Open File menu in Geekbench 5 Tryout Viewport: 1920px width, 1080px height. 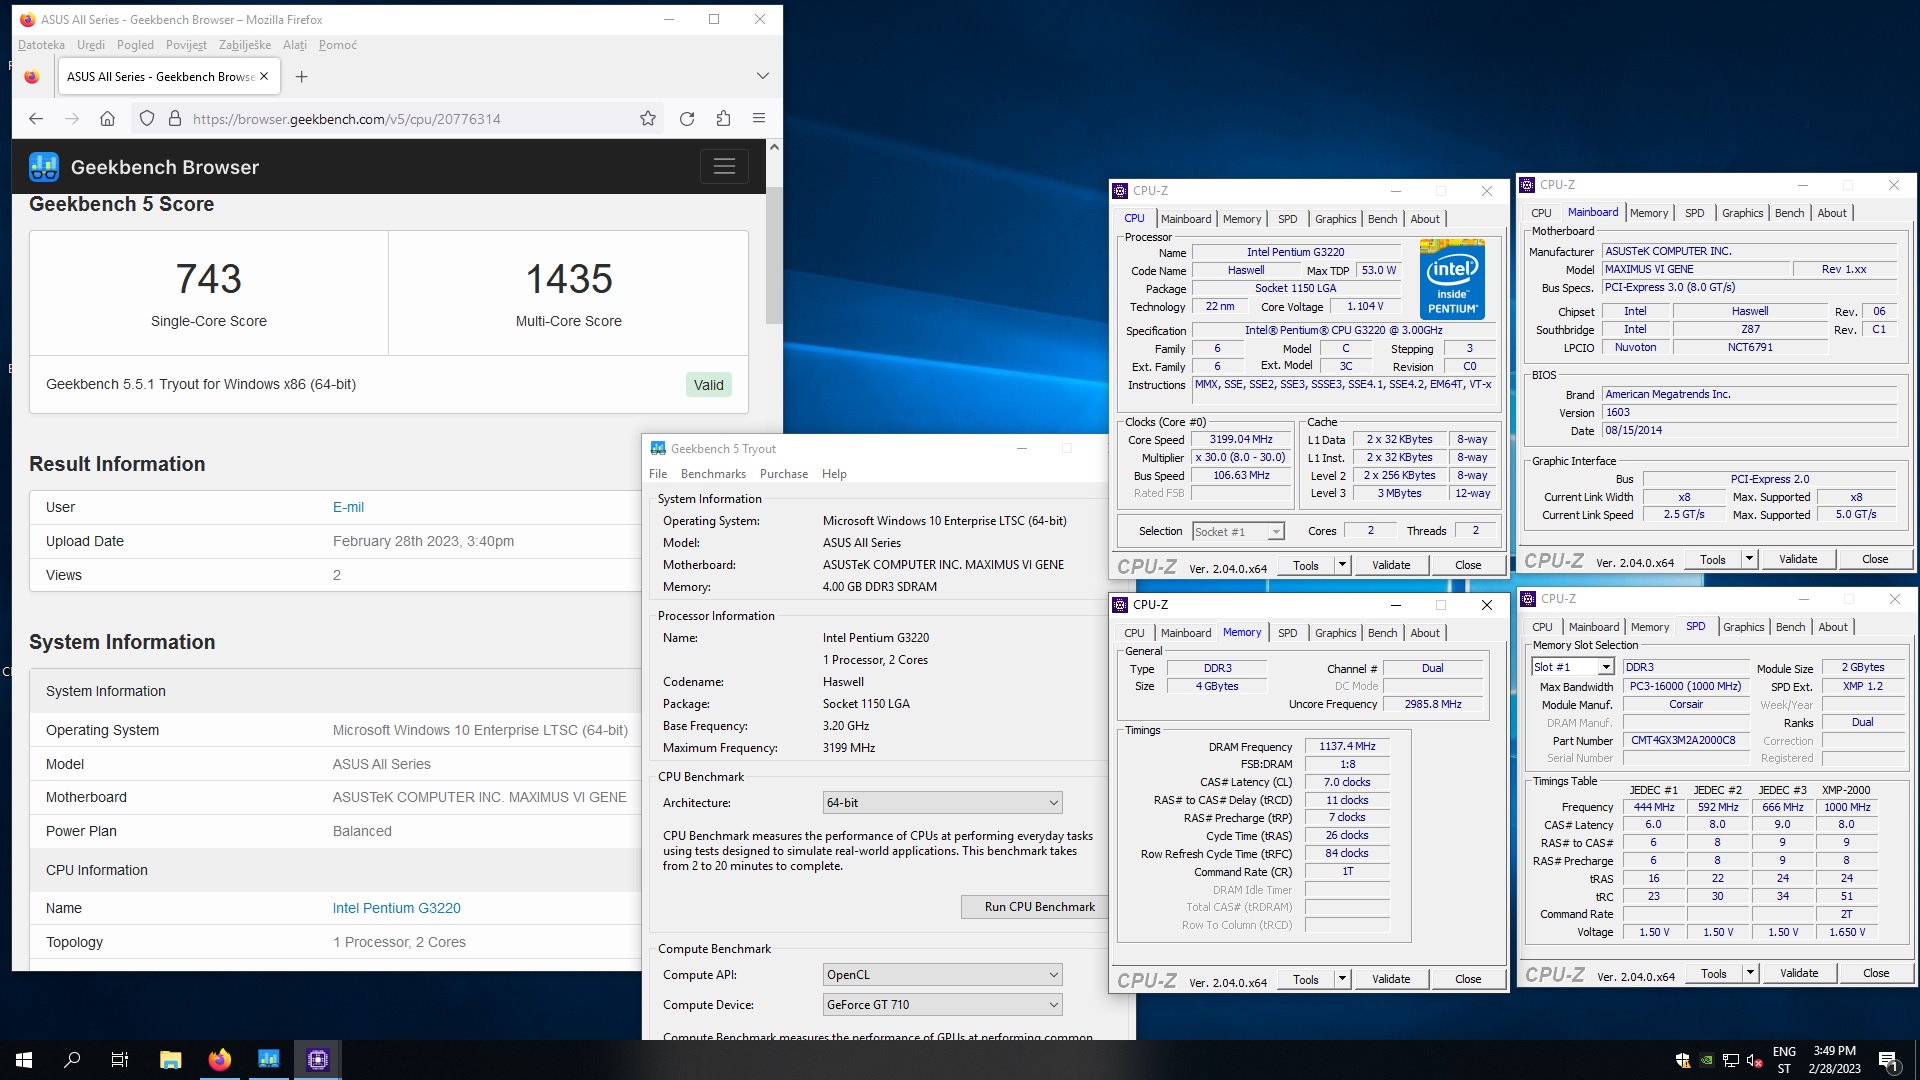pos(658,474)
